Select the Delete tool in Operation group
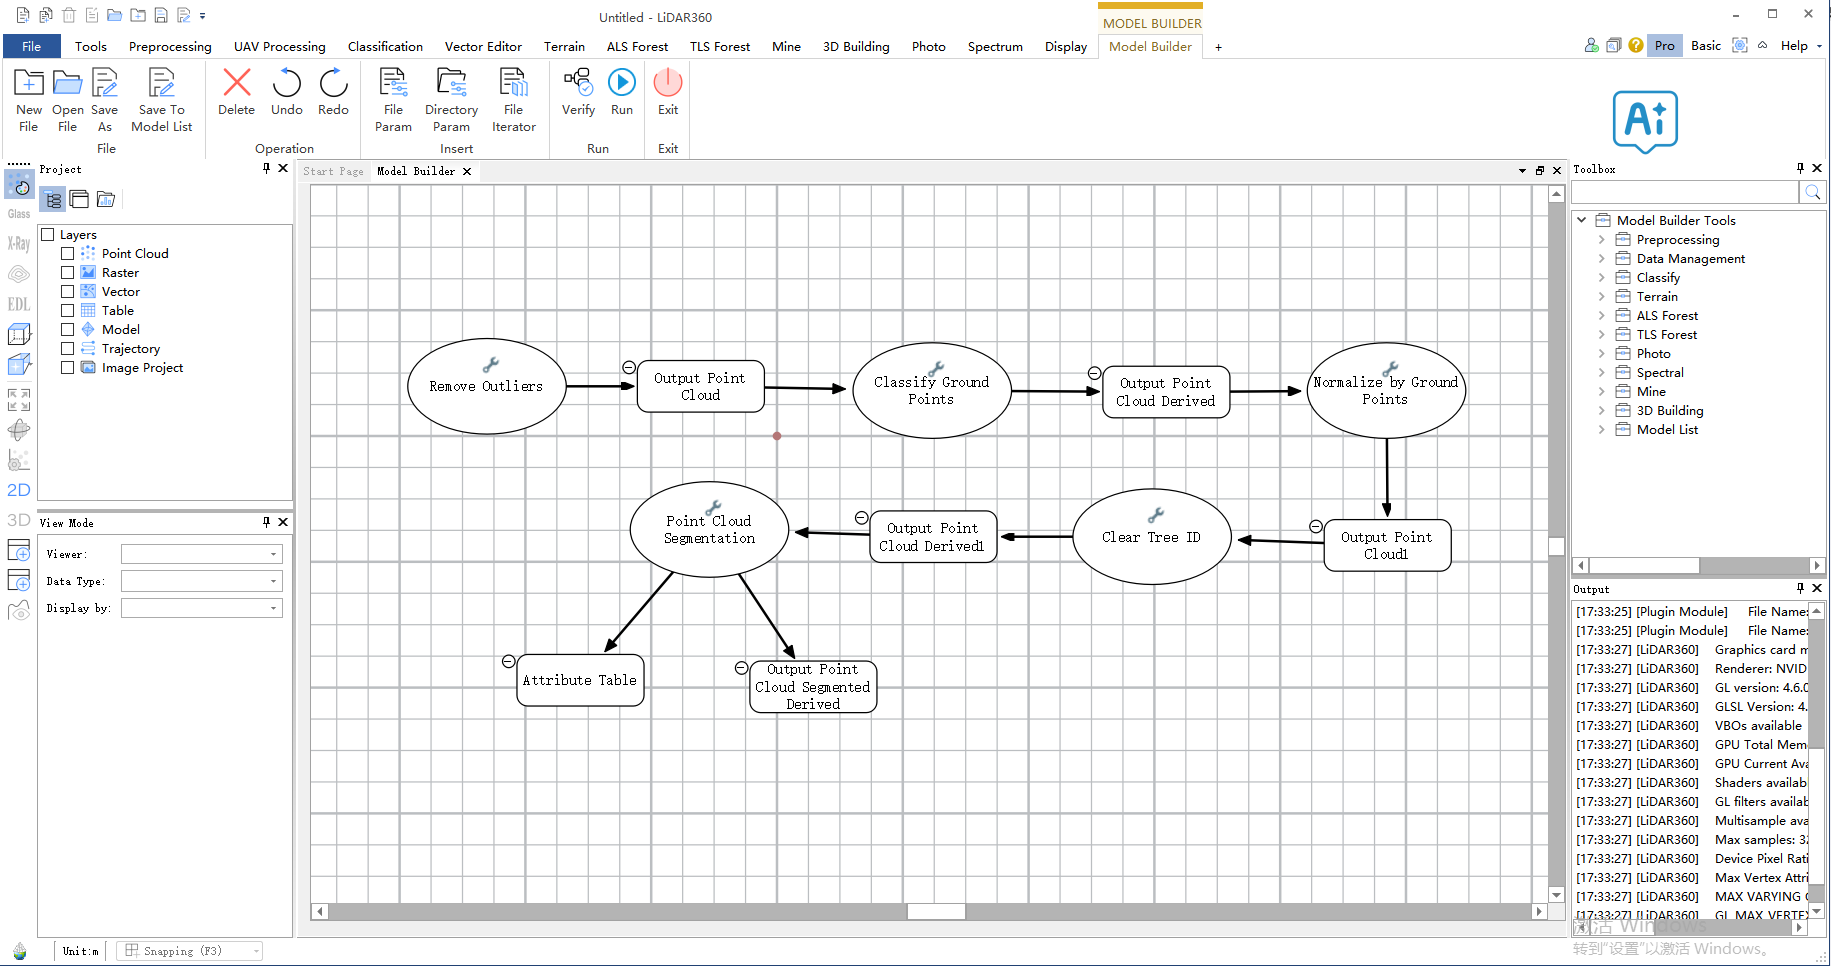The image size is (1831, 966). [x=236, y=95]
